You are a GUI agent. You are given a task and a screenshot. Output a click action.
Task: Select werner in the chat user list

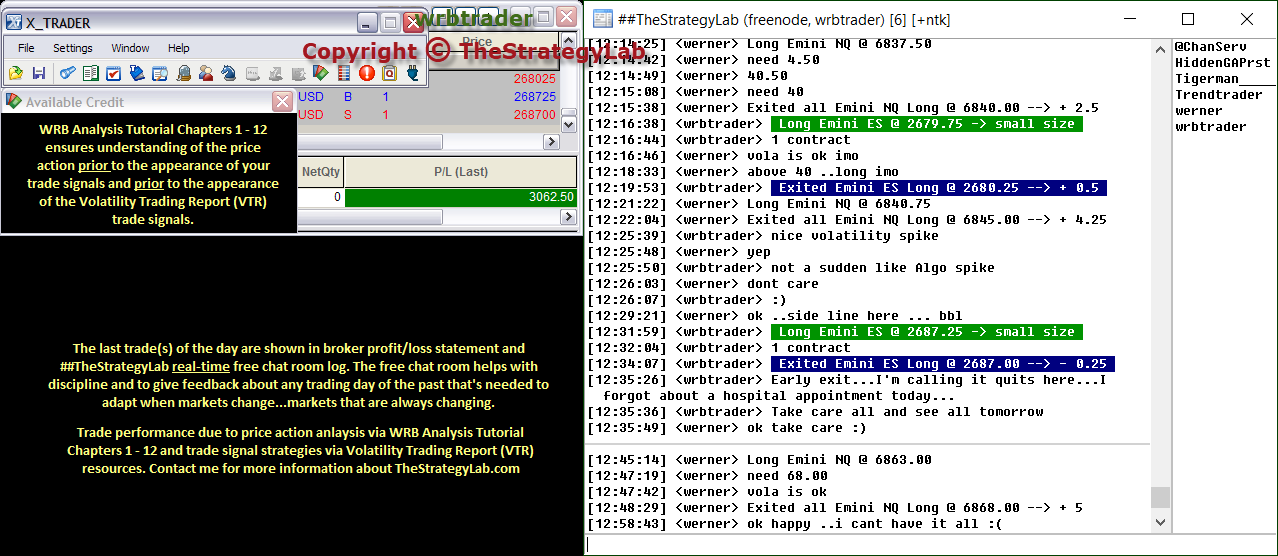(x=1198, y=111)
